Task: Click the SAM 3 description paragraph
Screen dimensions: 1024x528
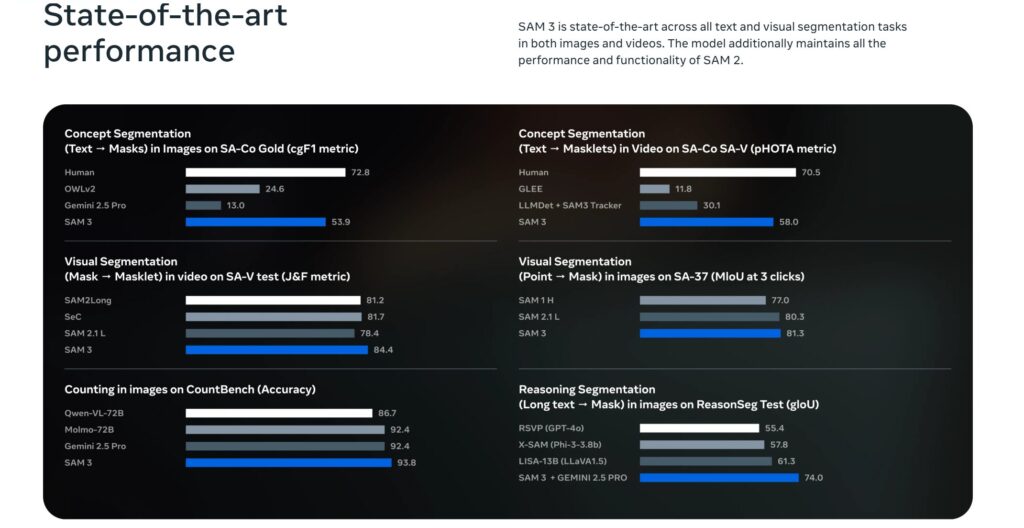Action: coord(712,44)
